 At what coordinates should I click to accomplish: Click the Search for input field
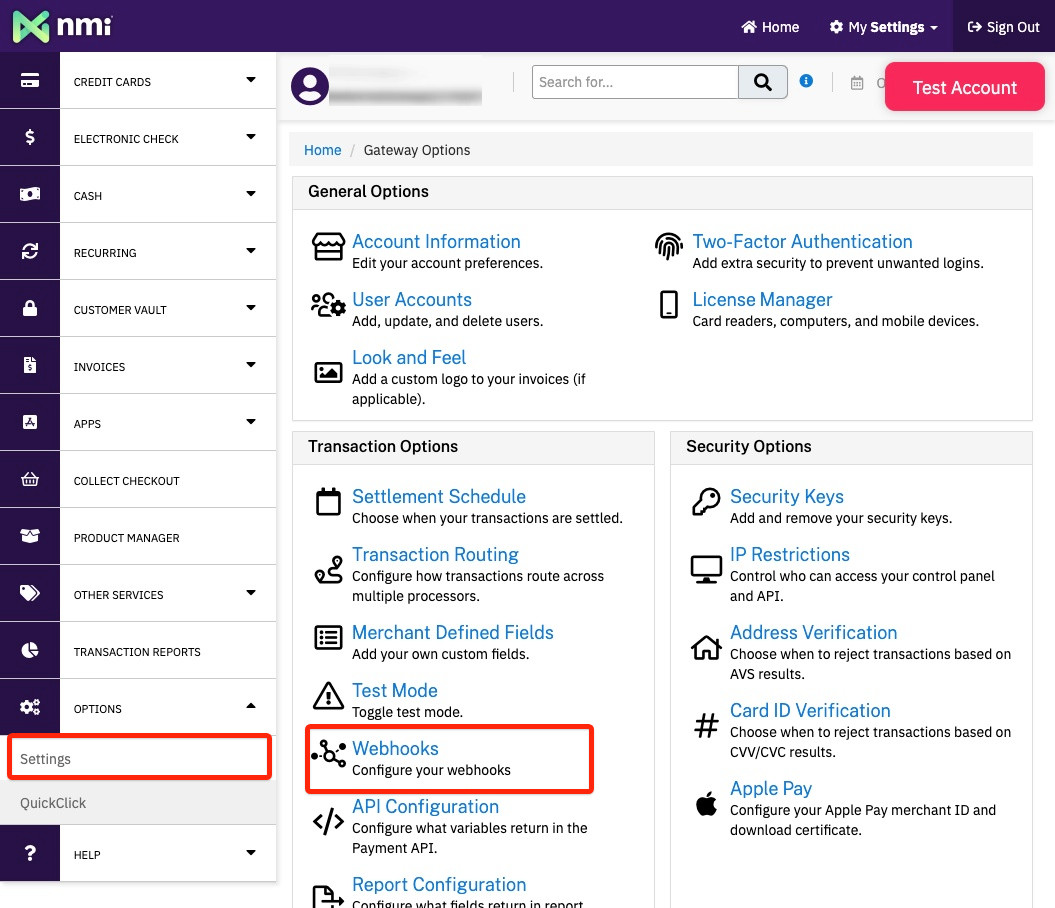point(634,82)
